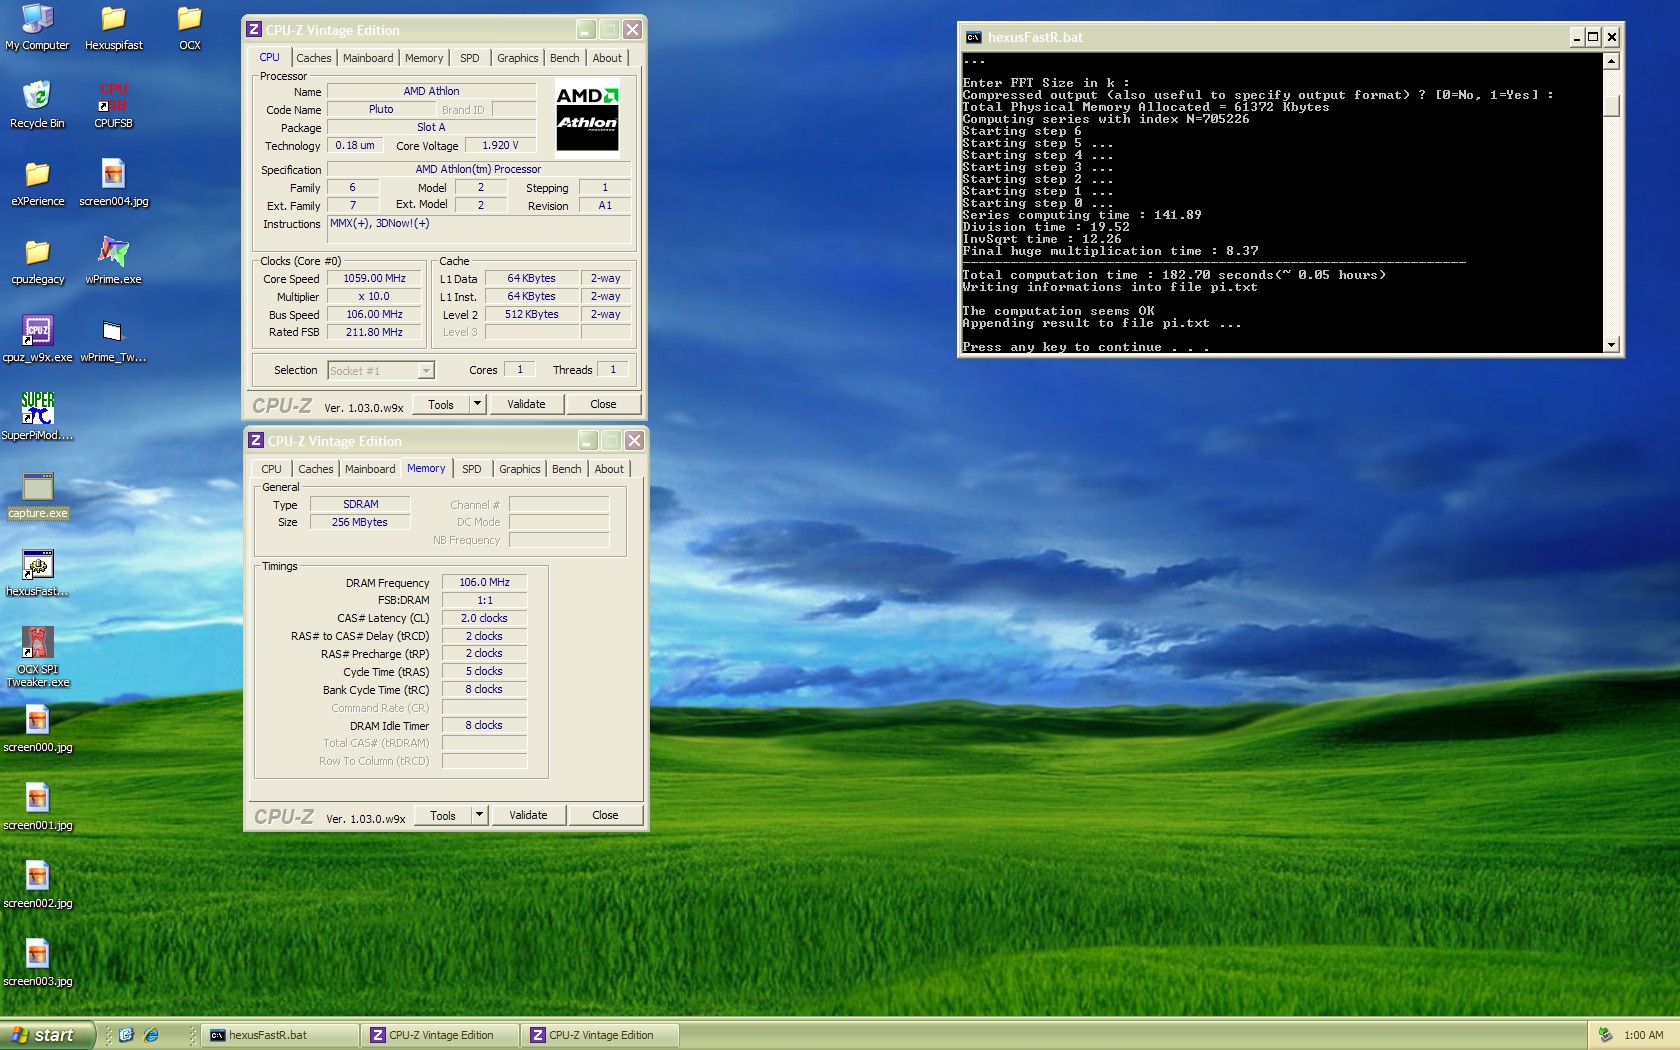Select the capture.exe desktop icon
Image resolution: width=1680 pixels, height=1050 pixels.
pos(37,496)
